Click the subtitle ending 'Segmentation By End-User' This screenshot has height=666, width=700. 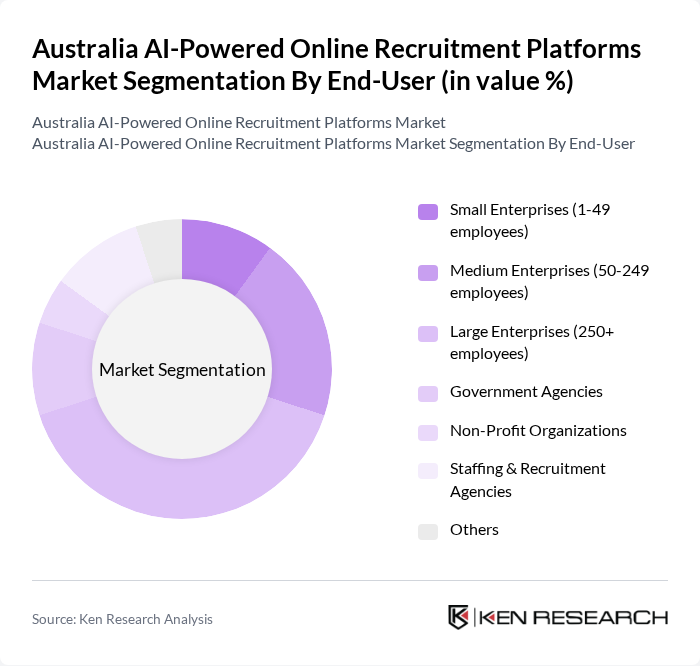coord(333,144)
